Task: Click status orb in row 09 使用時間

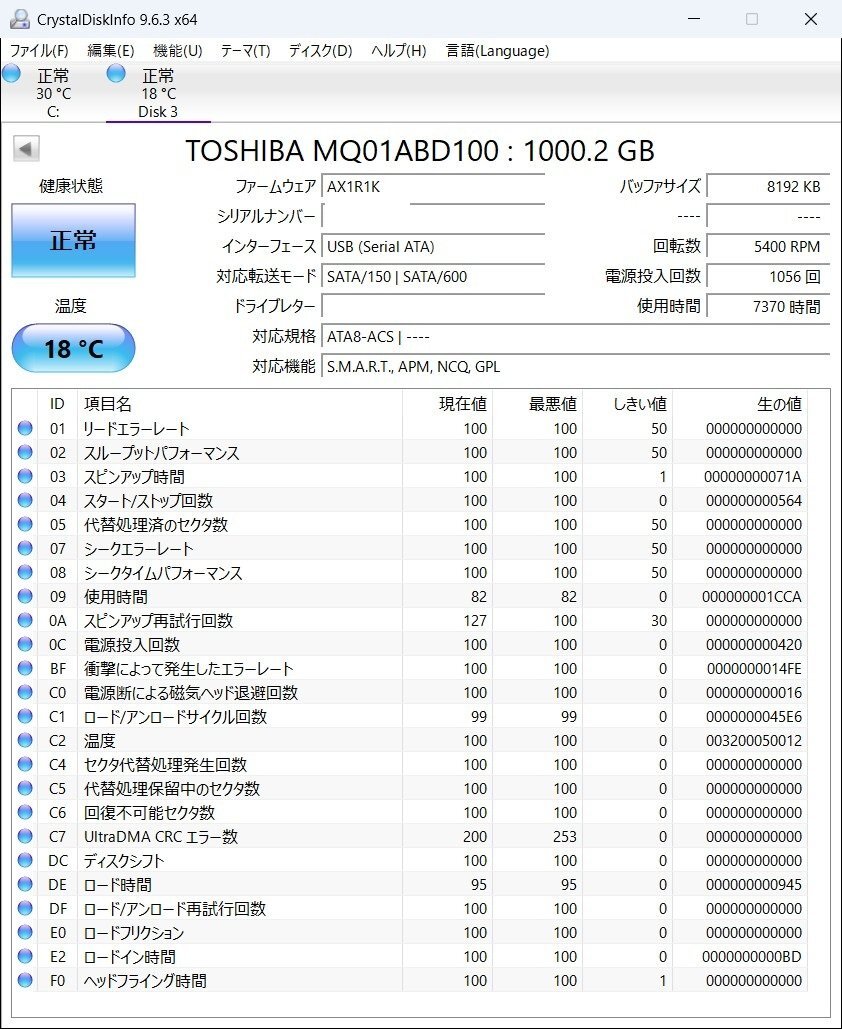Action: click(25, 597)
